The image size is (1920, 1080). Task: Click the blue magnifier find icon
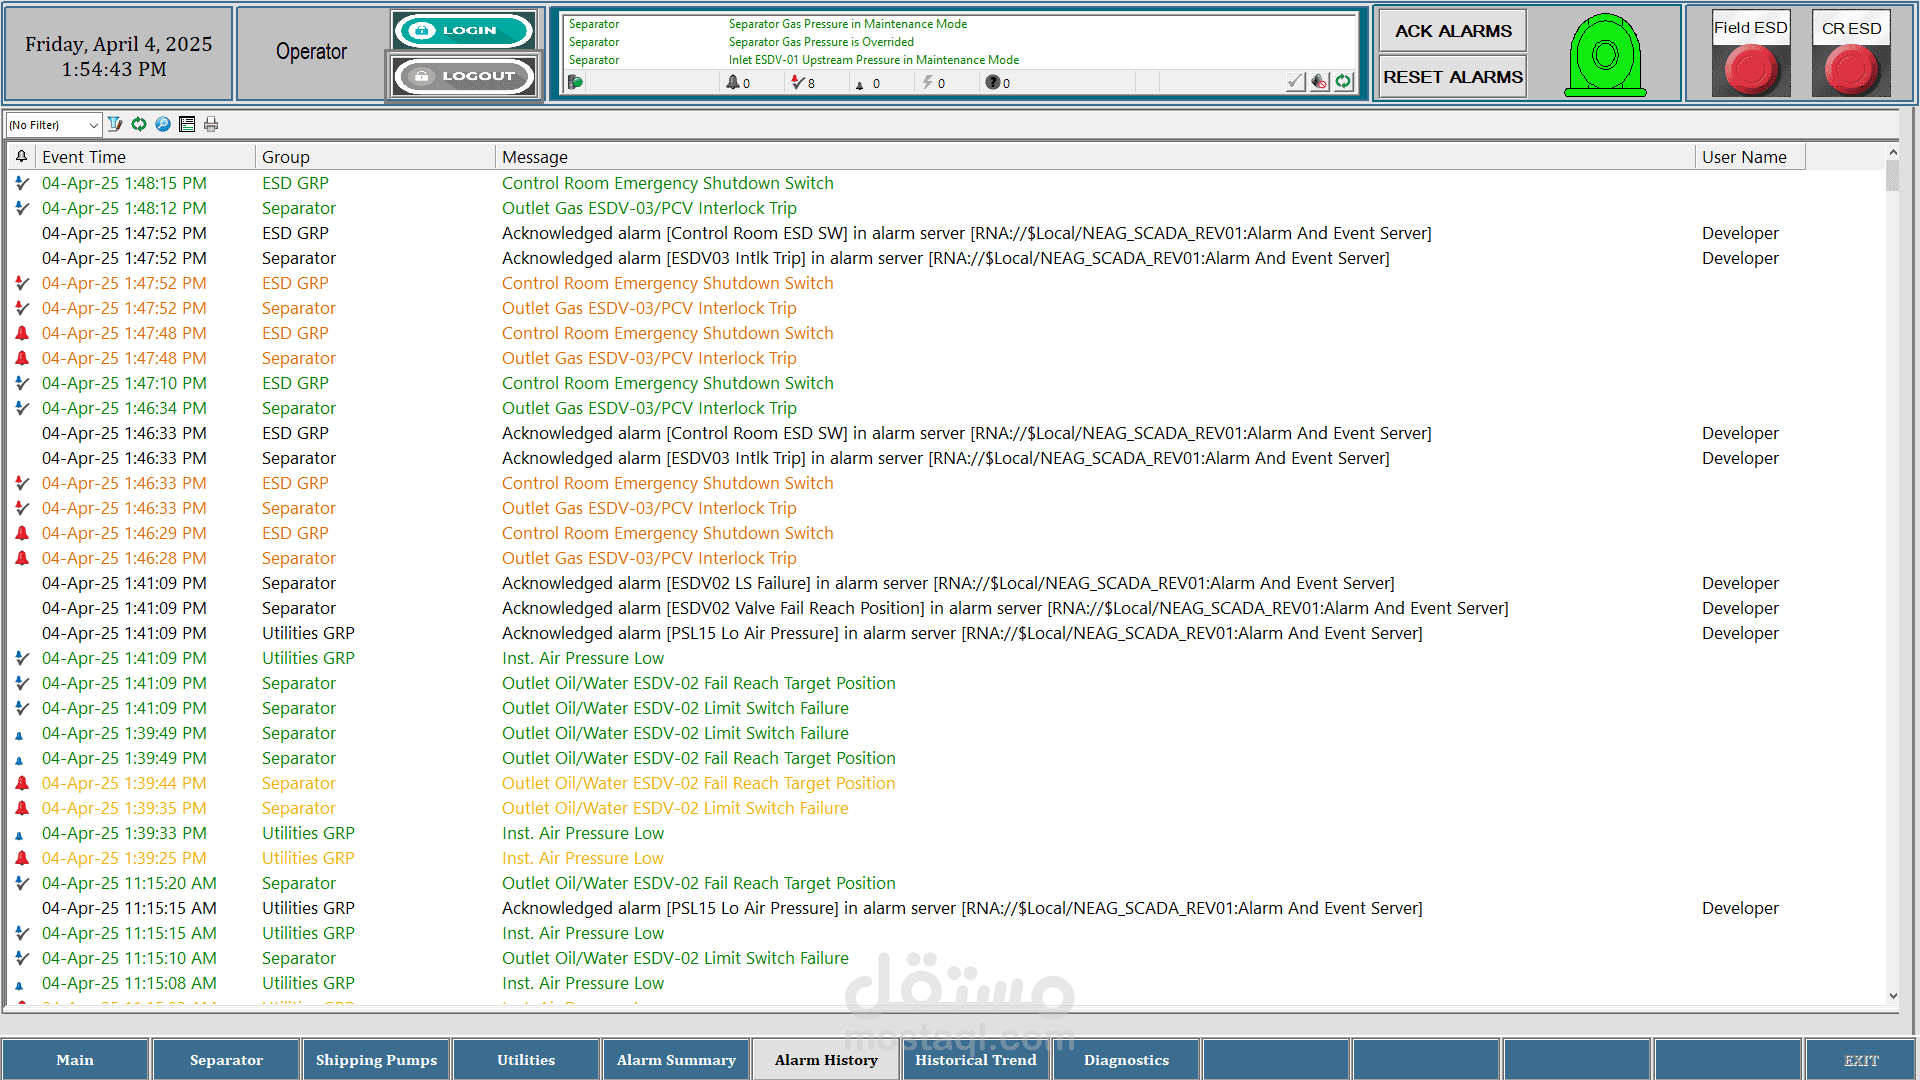163,124
